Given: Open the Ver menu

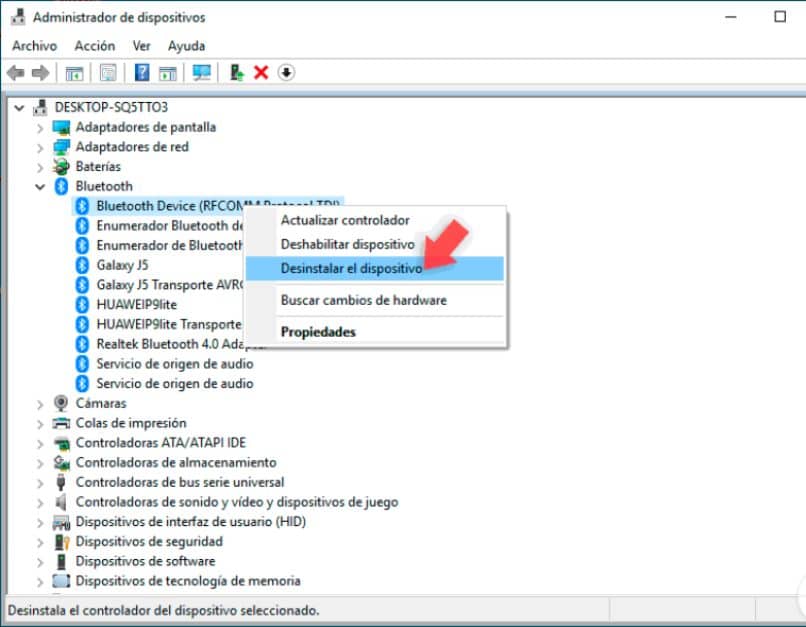Looking at the screenshot, I should pos(141,45).
